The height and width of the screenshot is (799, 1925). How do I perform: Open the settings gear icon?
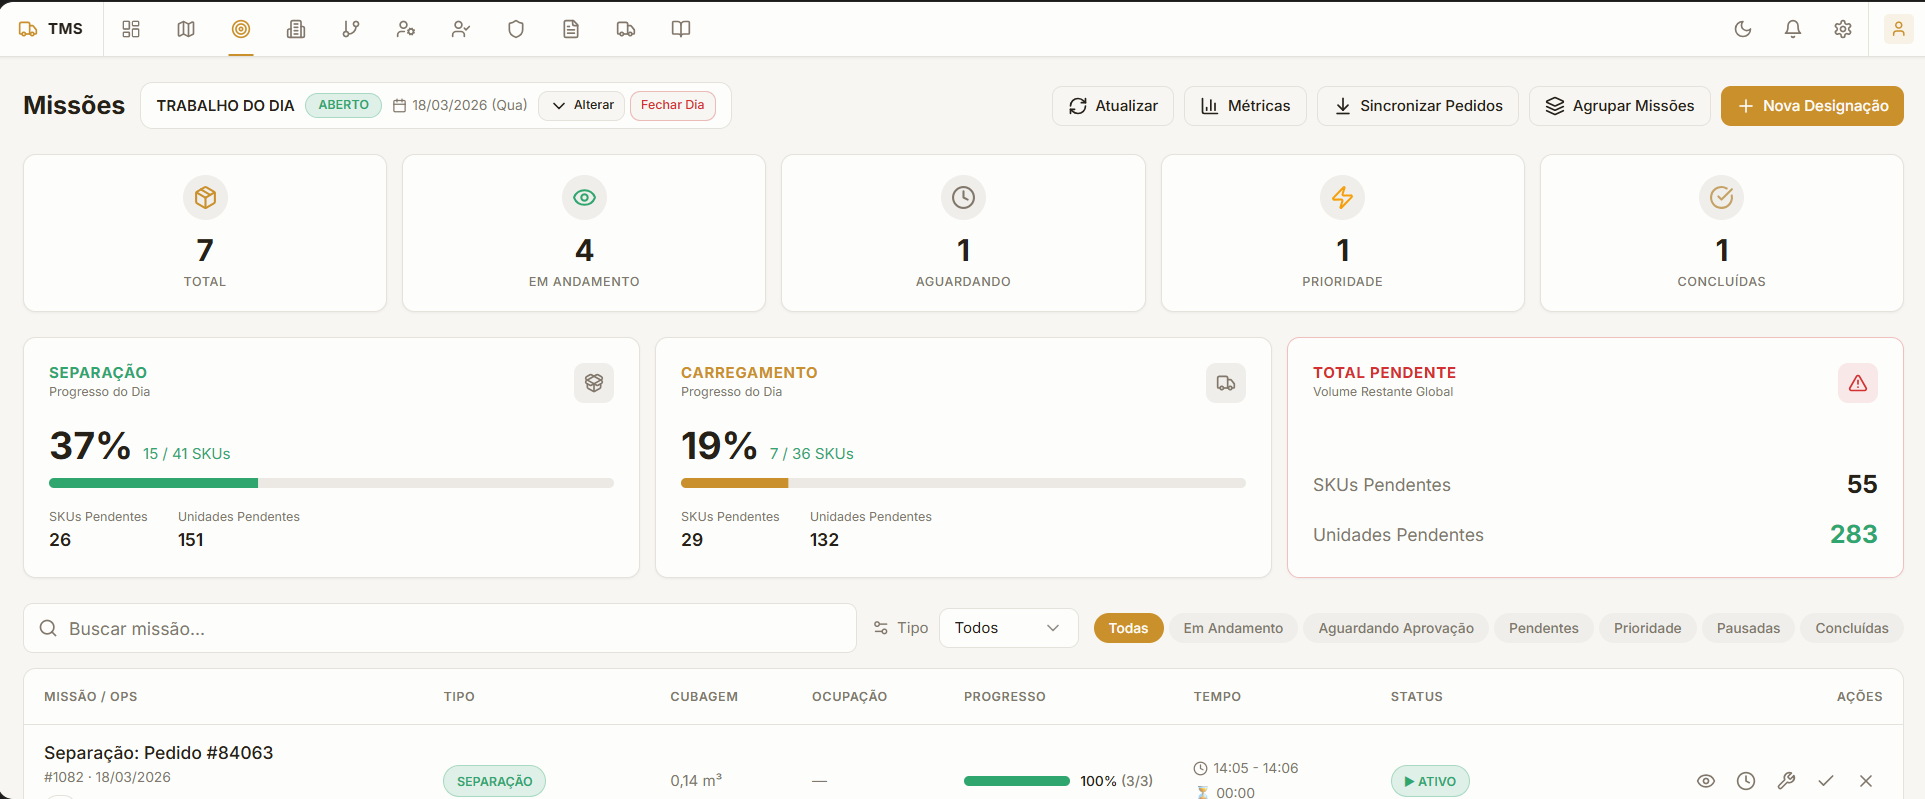coord(1843,29)
